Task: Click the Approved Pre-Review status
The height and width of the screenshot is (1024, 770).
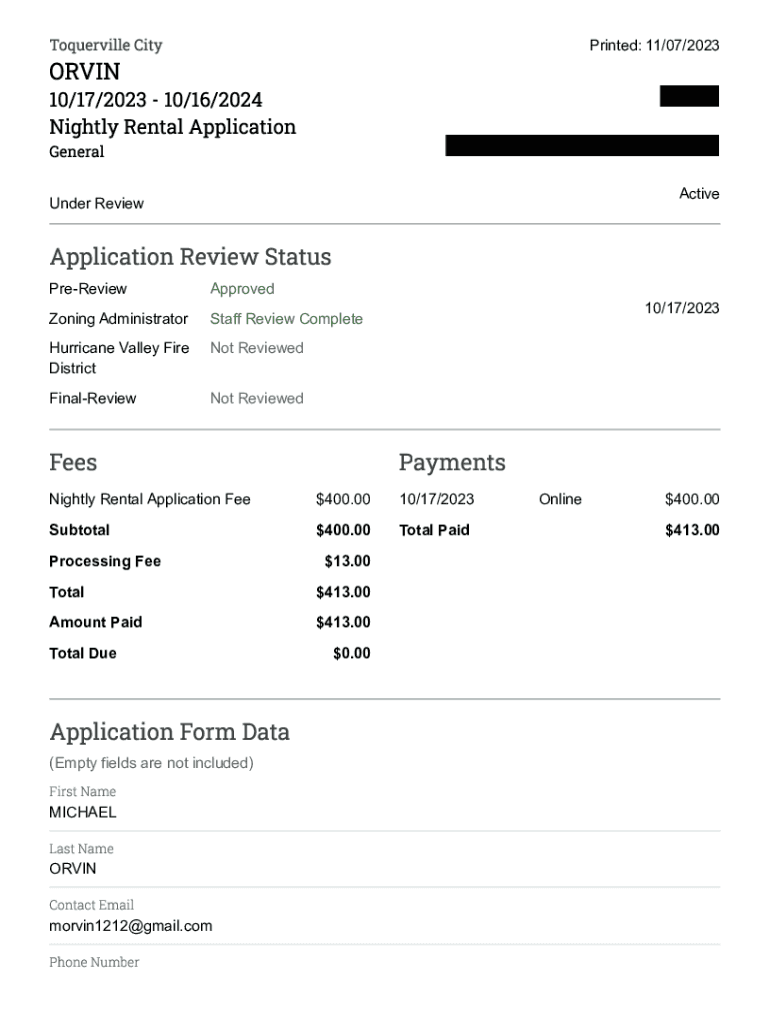Action: coord(242,289)
